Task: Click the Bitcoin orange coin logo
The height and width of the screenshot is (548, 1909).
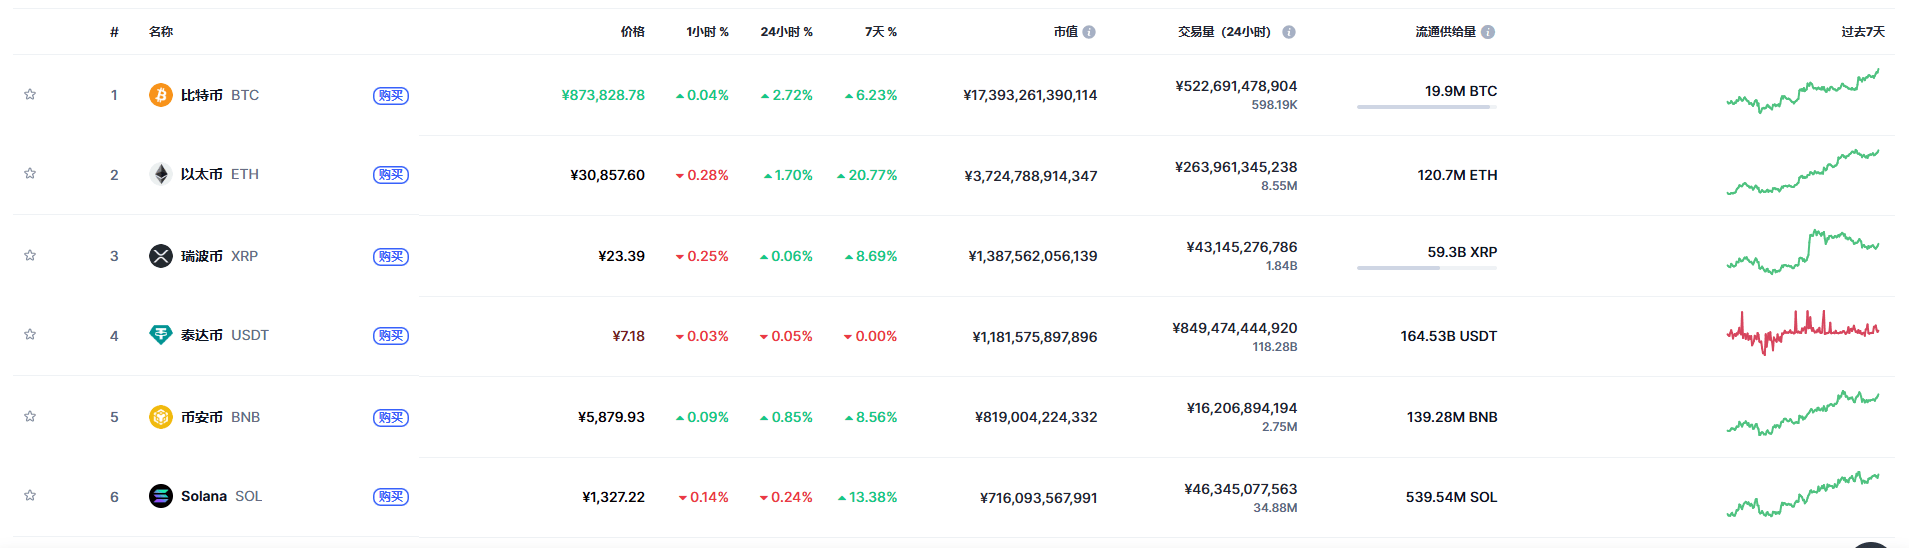Action: [161, 95]
